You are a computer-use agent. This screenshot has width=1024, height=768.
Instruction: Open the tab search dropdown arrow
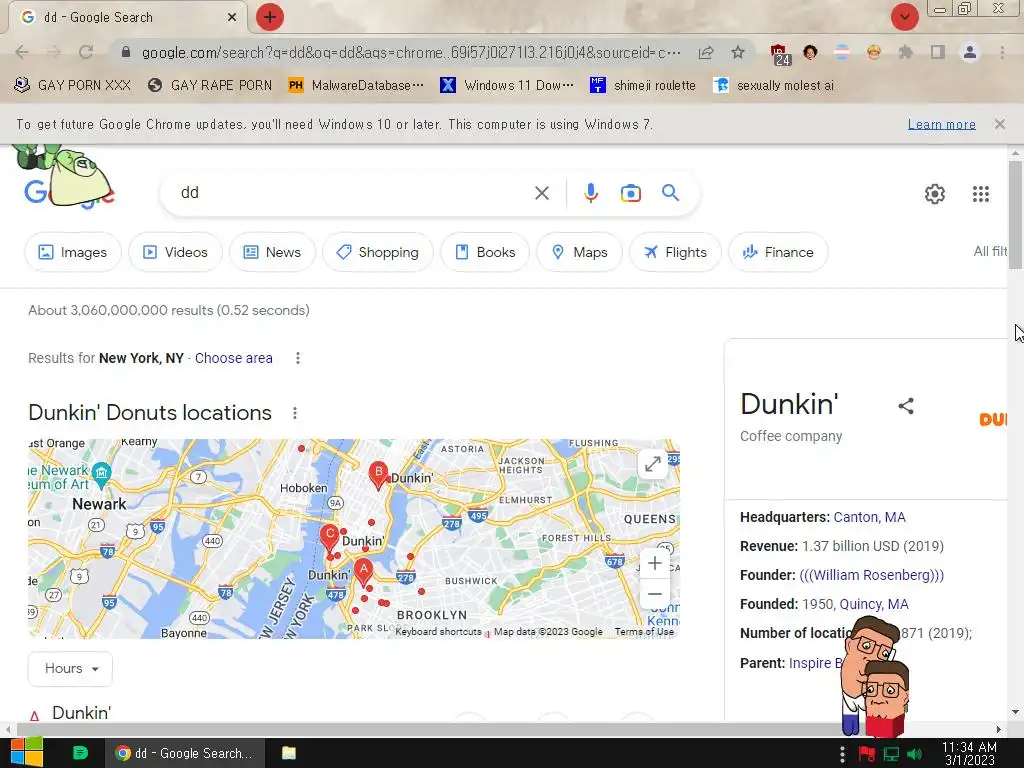(904, 17)
